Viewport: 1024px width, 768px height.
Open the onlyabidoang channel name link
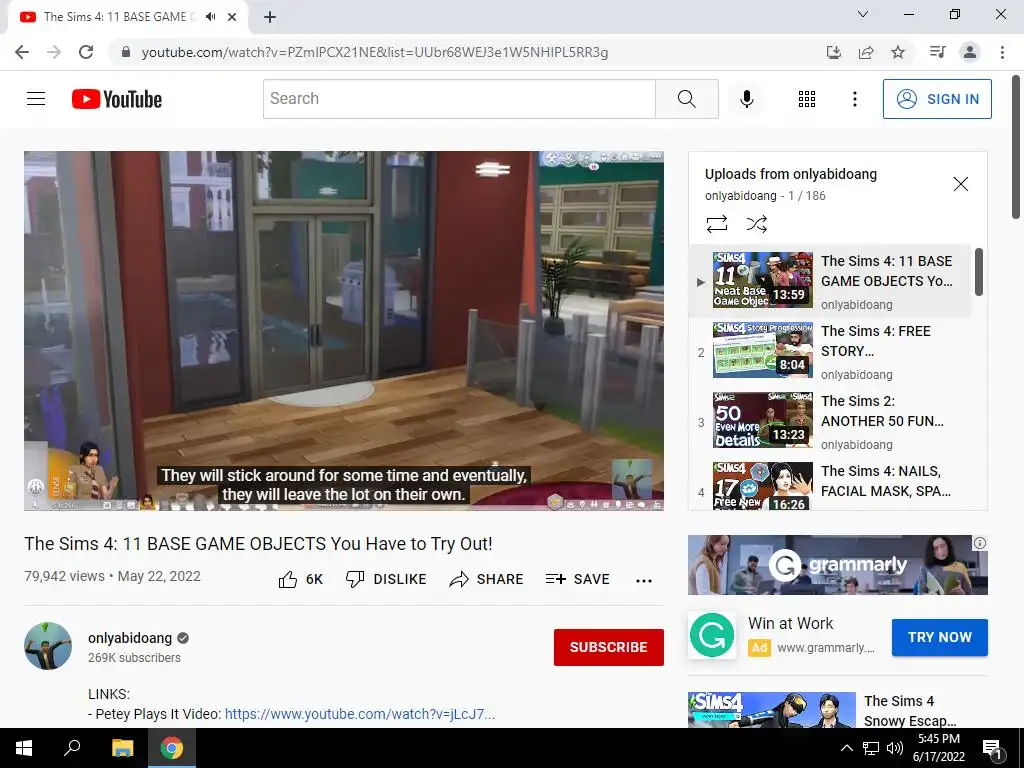point(130,638)
